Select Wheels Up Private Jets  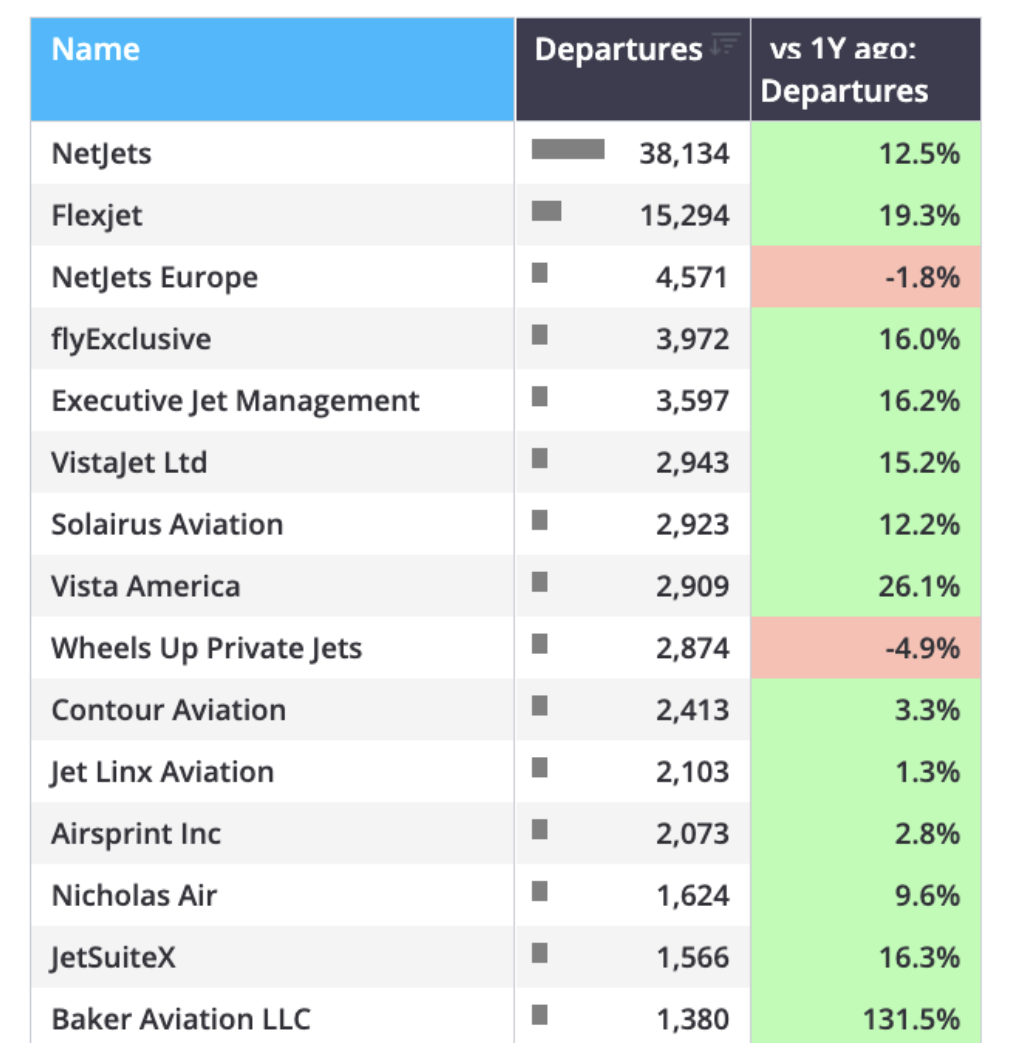click(x=206, y=648)
